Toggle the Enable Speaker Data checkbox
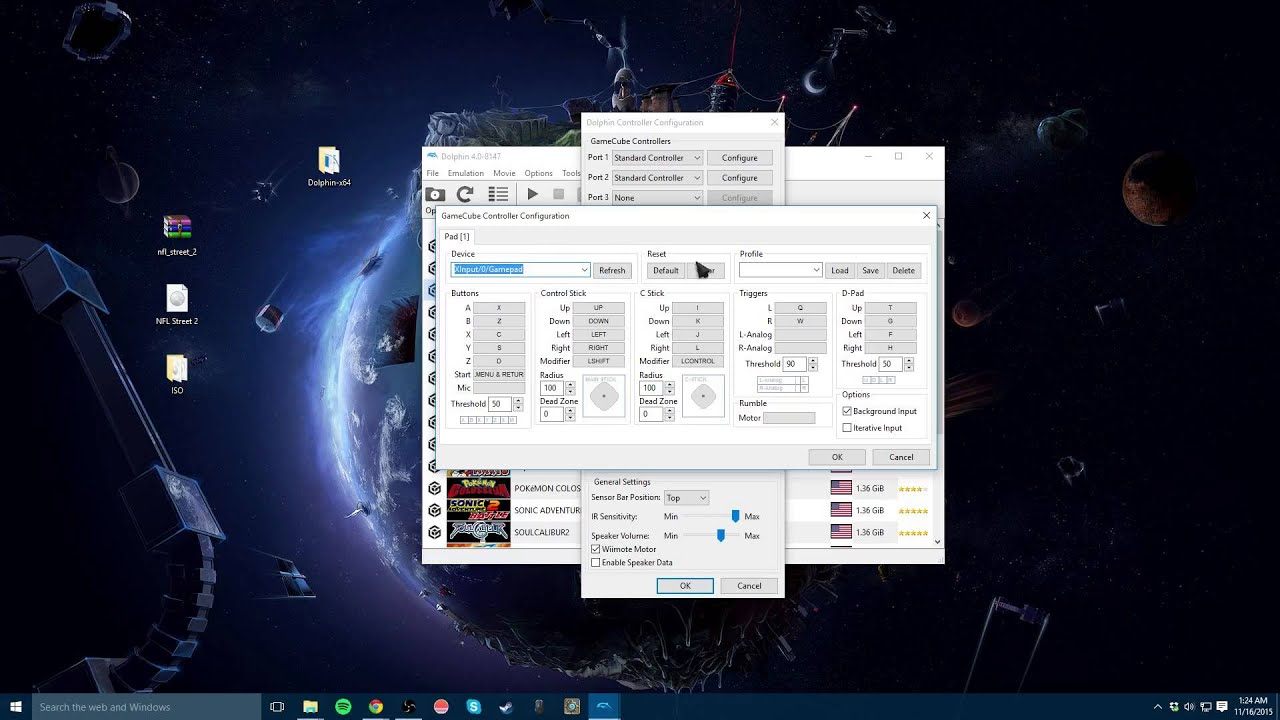Viewport: 1280px width, 720px height. click(597, 563)
